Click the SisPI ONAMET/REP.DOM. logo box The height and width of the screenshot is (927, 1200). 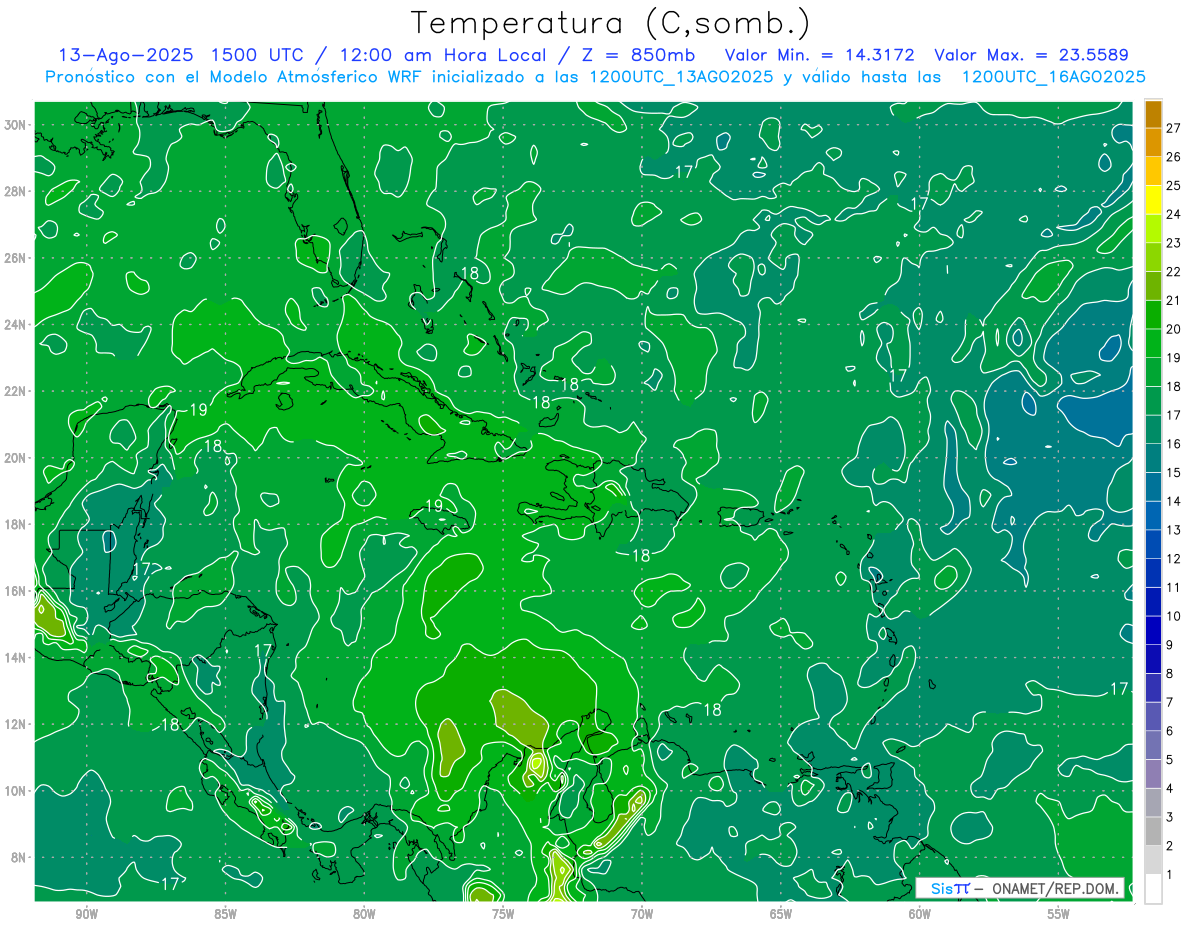(x=1020, y=888)
